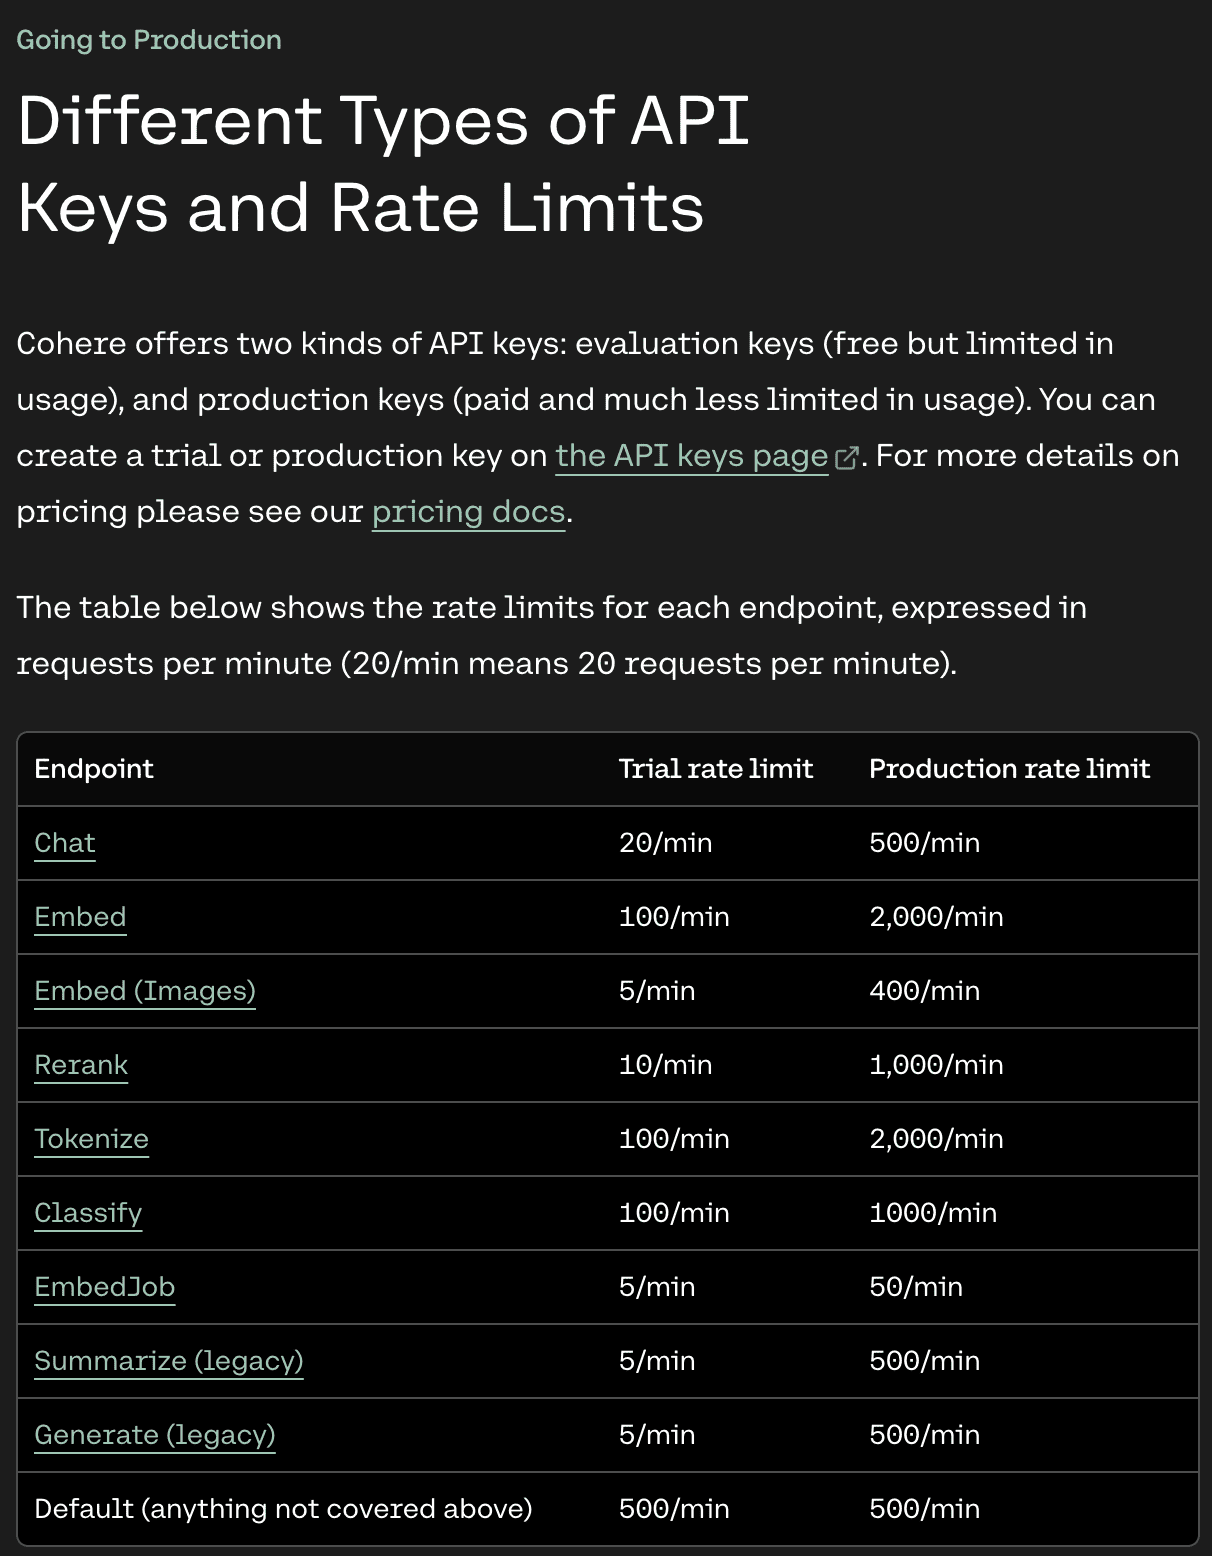This screenshot has height=1556, width=1212.
Task: Open the EmbedJob endpoint documentation
Action: point(105,1287)
